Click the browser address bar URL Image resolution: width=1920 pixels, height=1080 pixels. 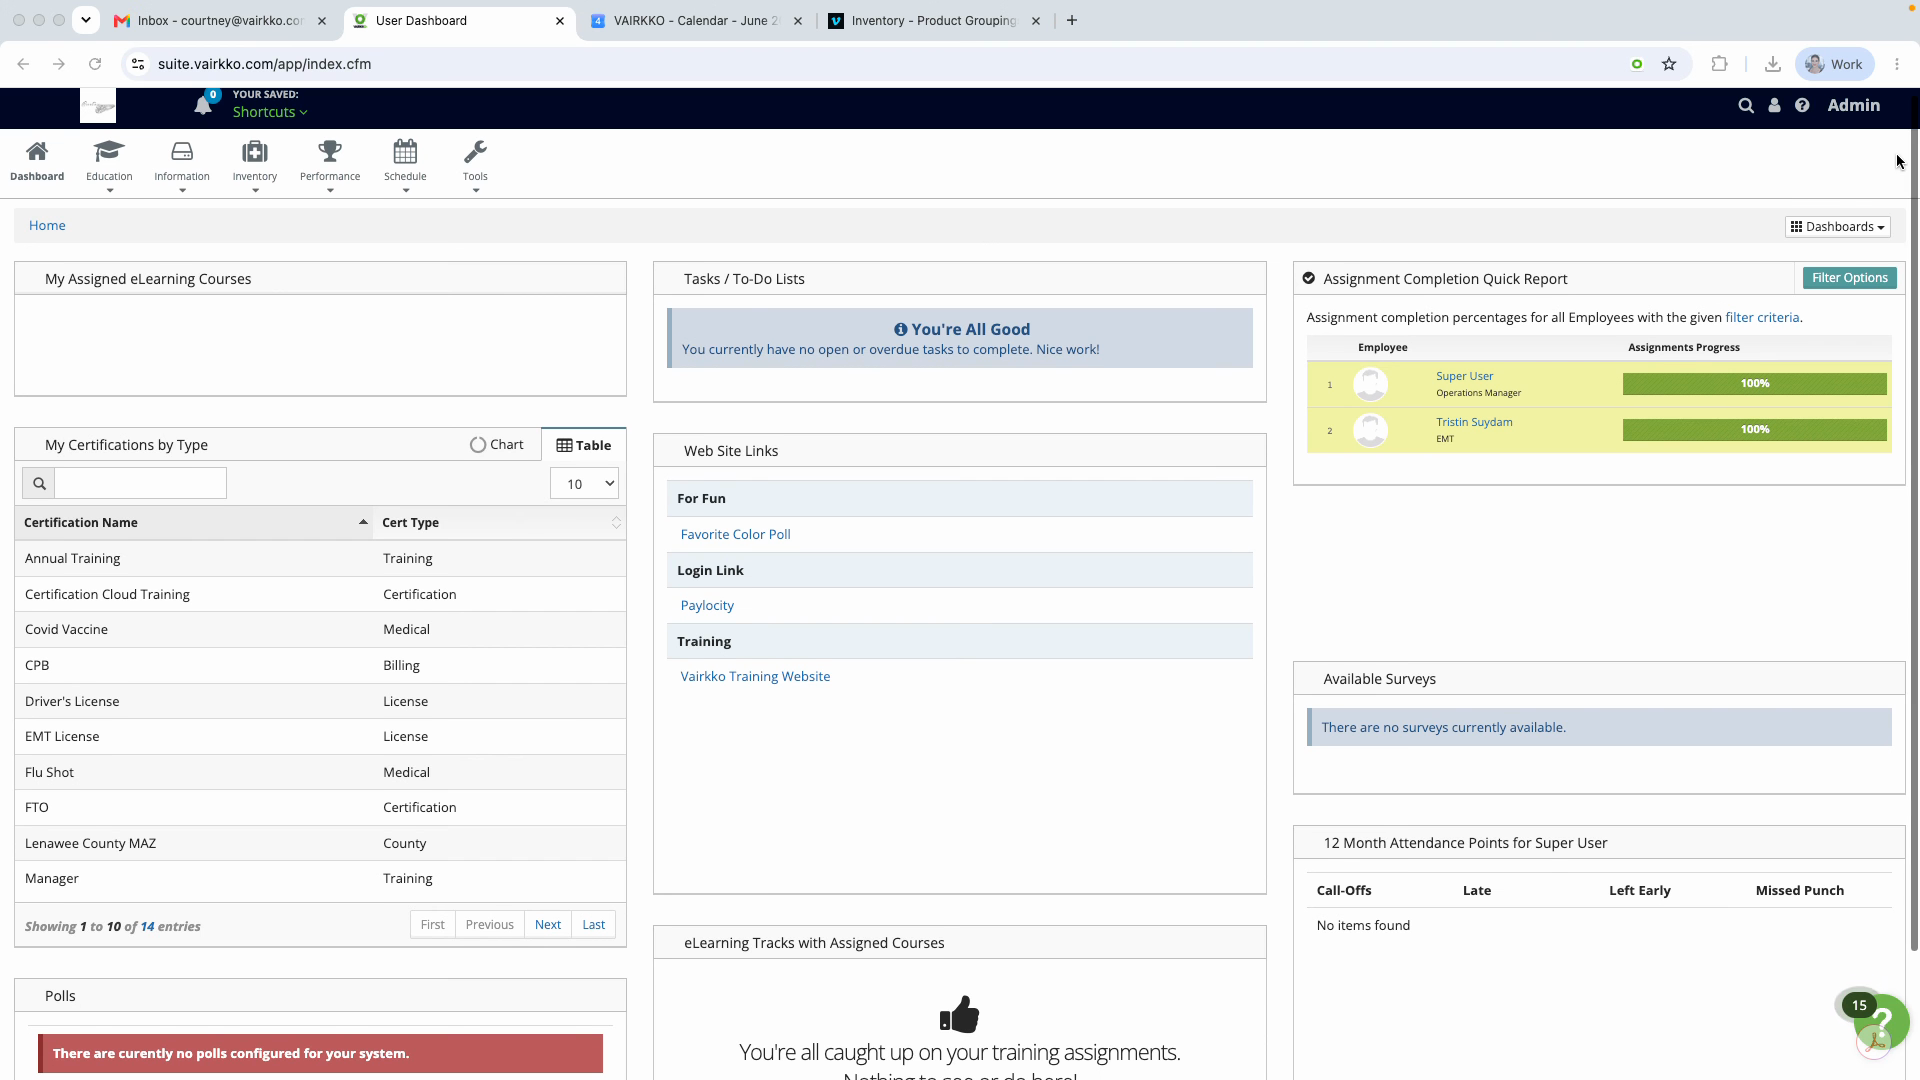point(264,64)
